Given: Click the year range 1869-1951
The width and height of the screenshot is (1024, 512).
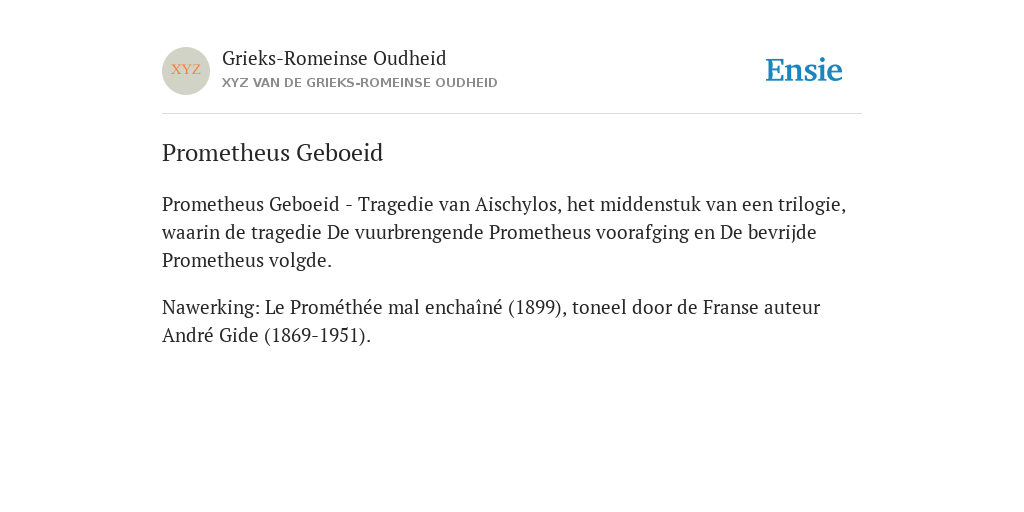Looking at the screenshot, I should tap(317, 336).
